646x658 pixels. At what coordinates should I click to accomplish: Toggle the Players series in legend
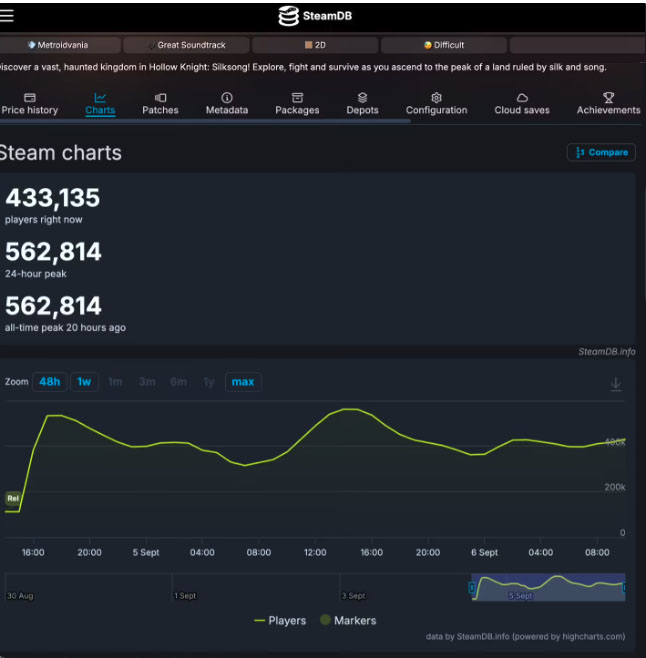point(280,621)
